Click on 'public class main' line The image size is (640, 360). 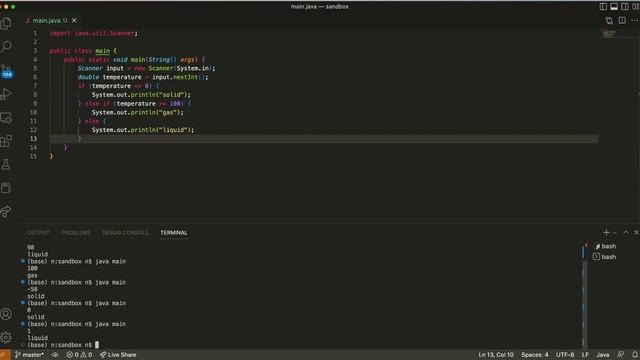click(x=83, y=51)
